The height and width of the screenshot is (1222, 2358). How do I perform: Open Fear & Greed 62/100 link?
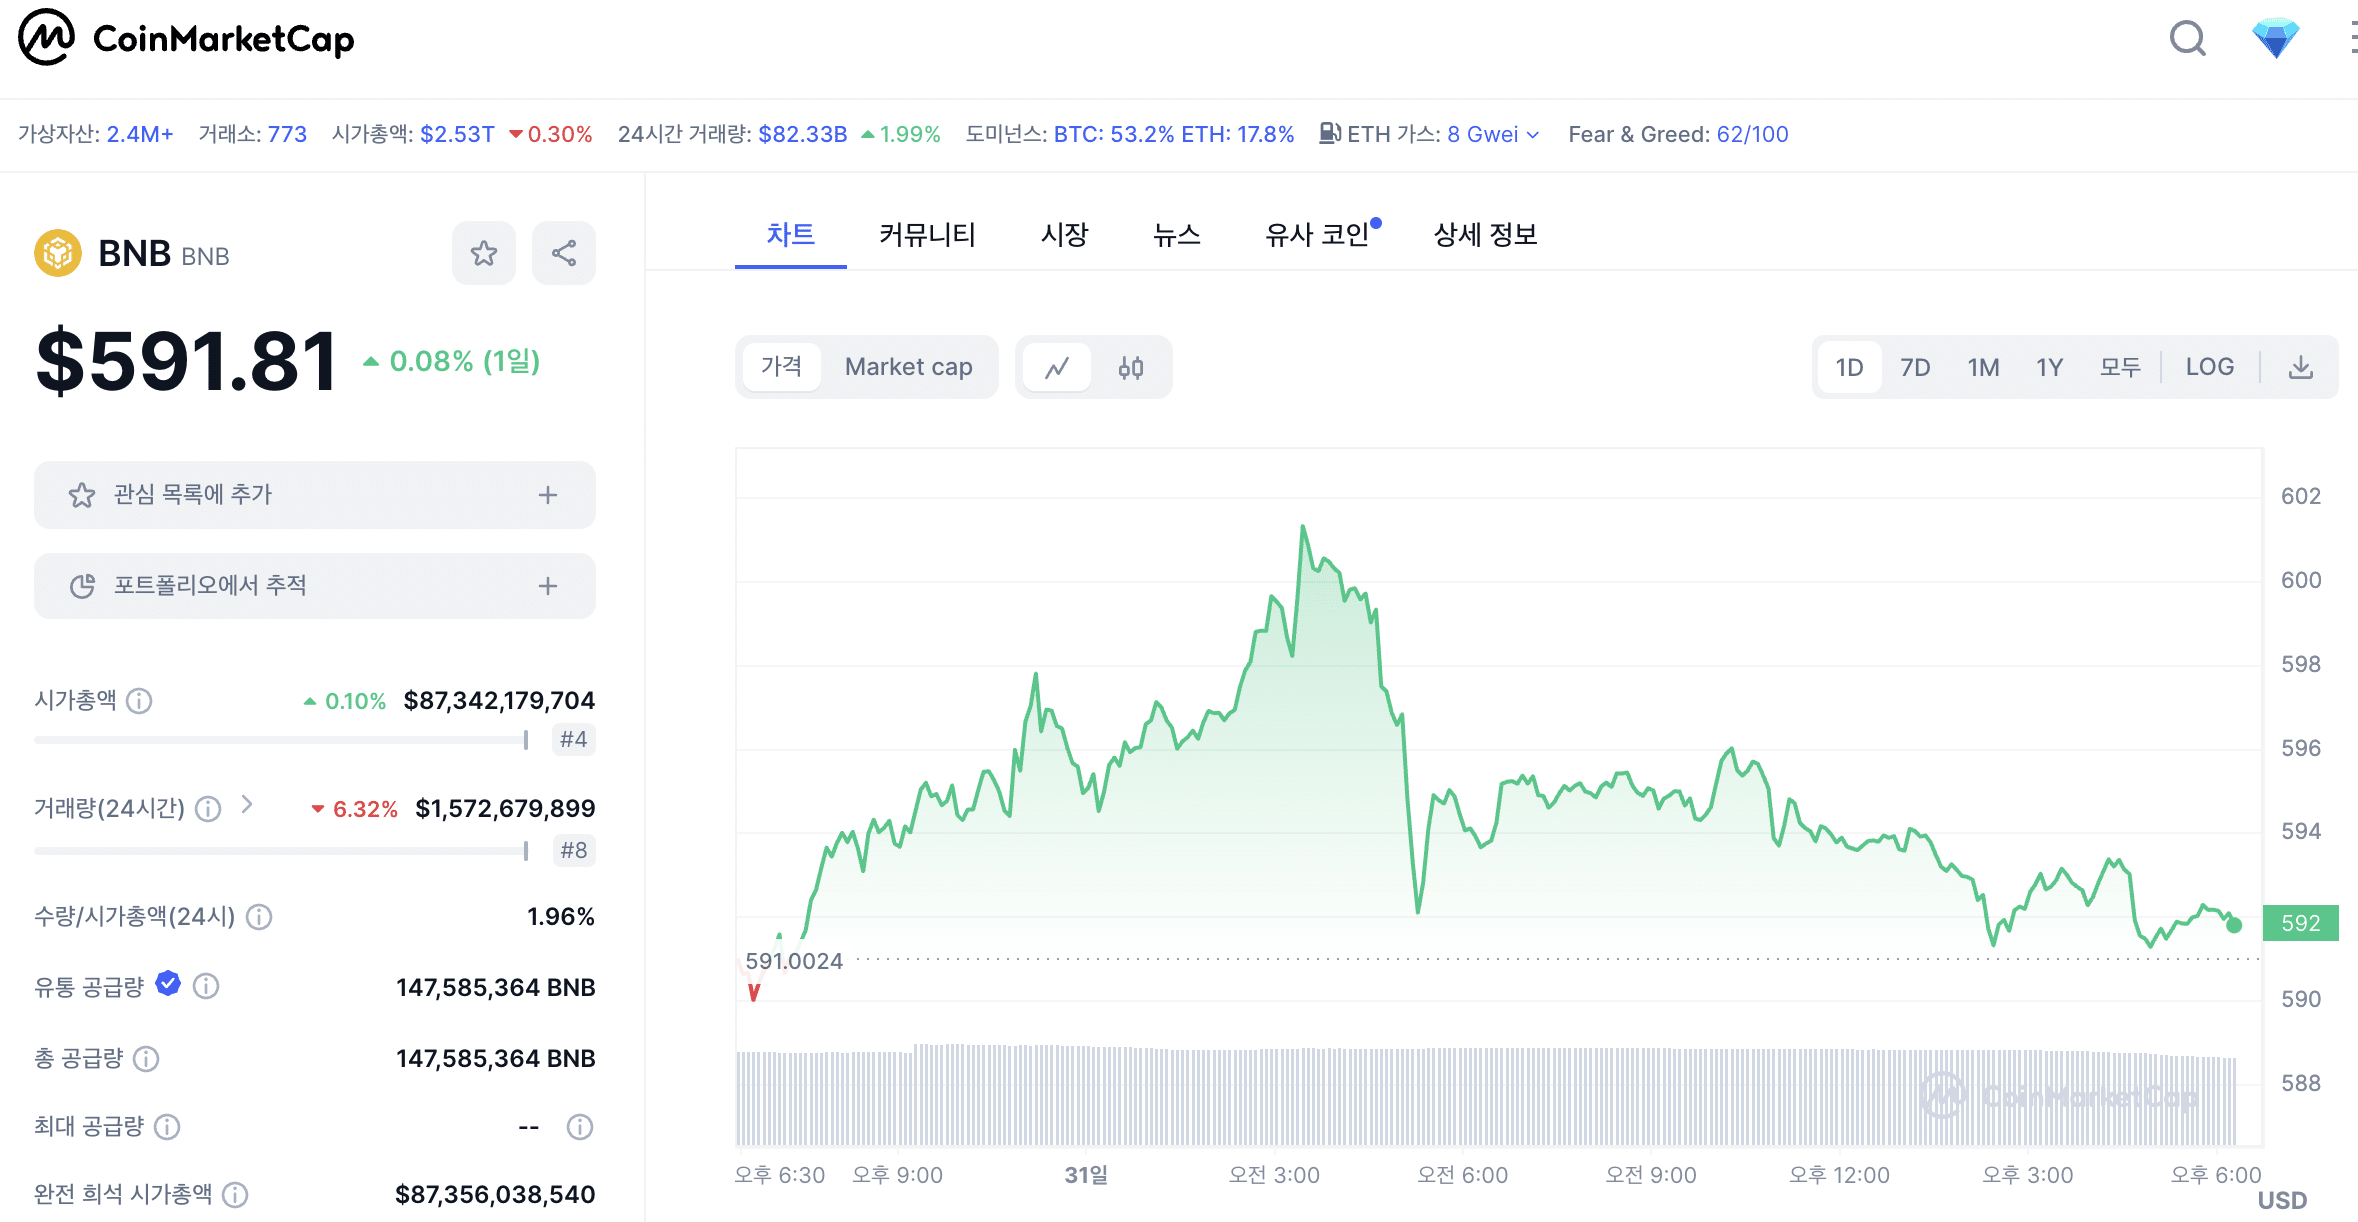(x=1752, y=134)
